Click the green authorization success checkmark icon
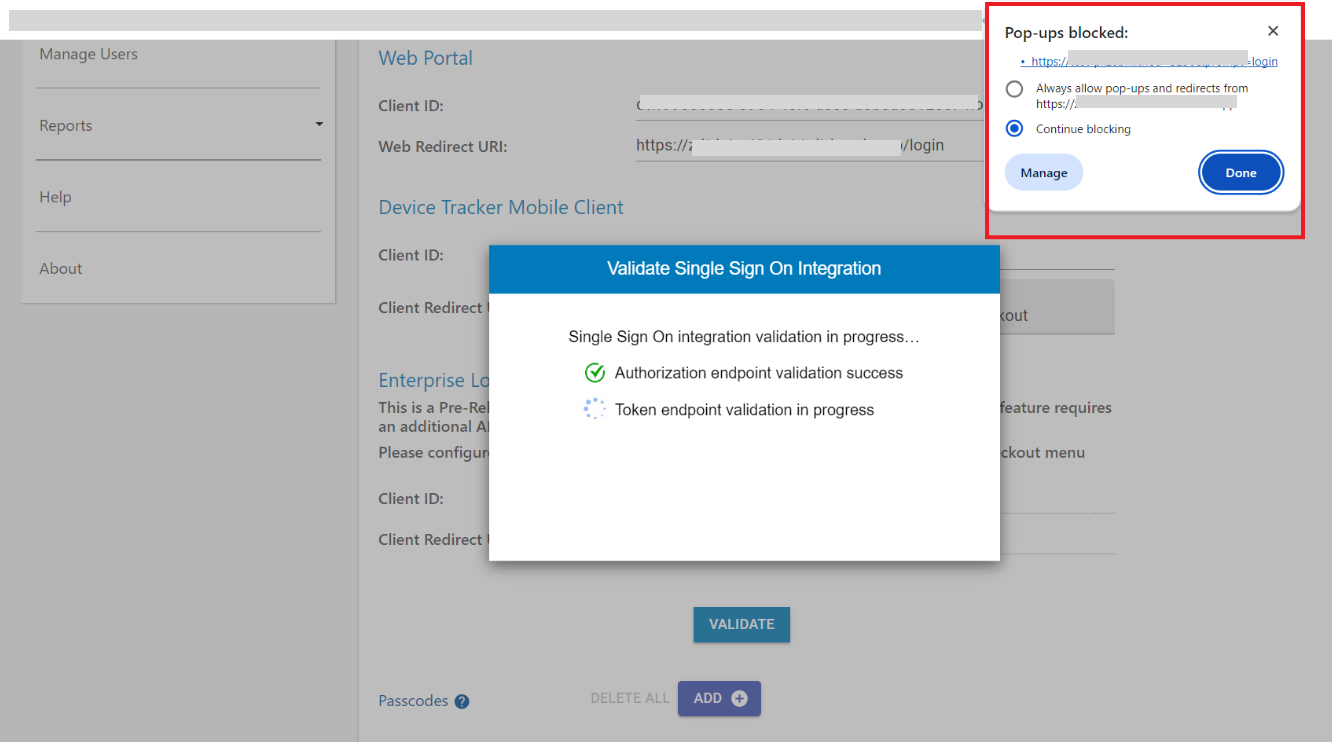 click(595, 373)
